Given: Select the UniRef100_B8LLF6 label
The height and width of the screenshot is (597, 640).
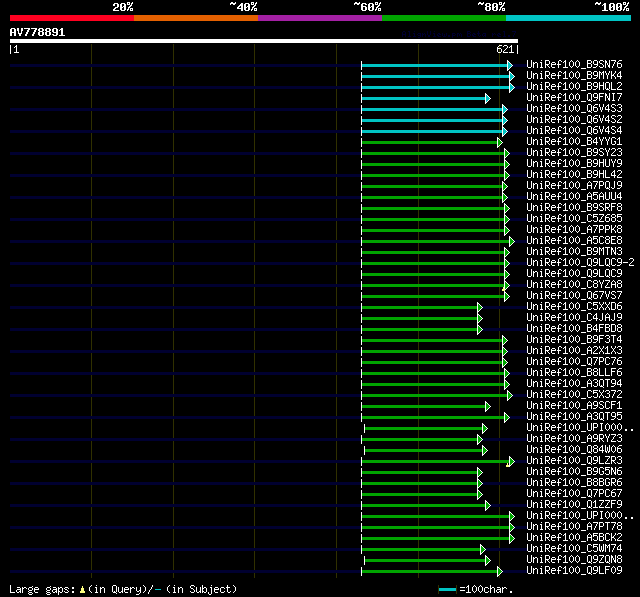Looking at the screenshot, I should [574, 373].
